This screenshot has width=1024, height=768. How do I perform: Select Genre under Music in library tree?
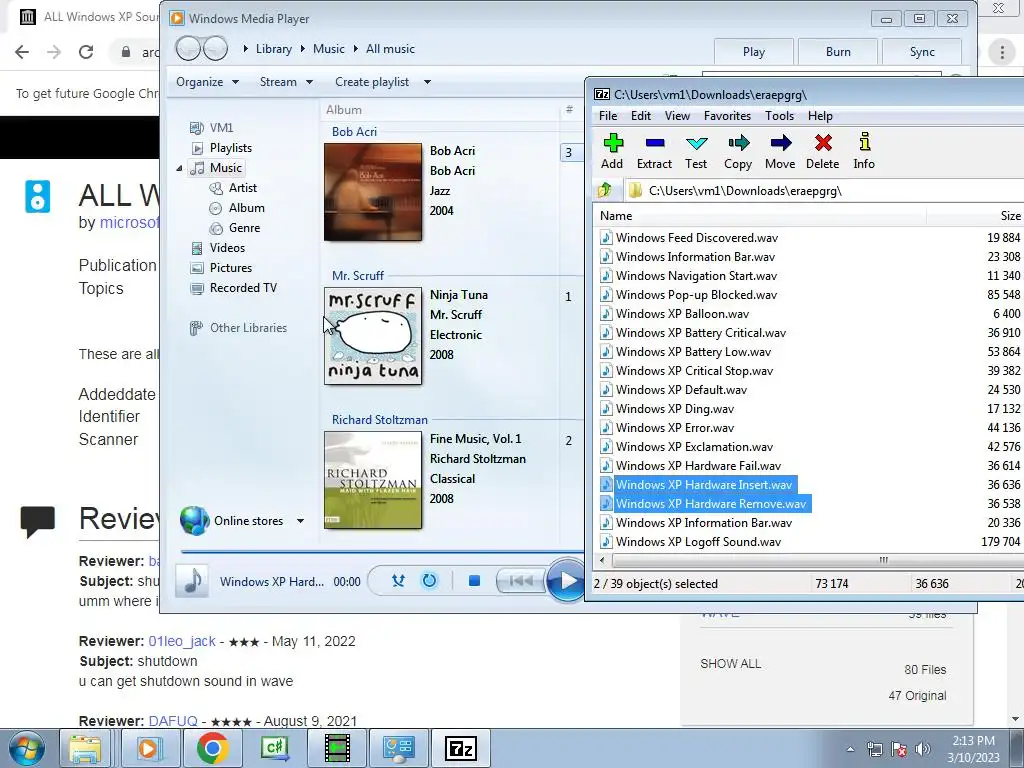click(245, 227)
